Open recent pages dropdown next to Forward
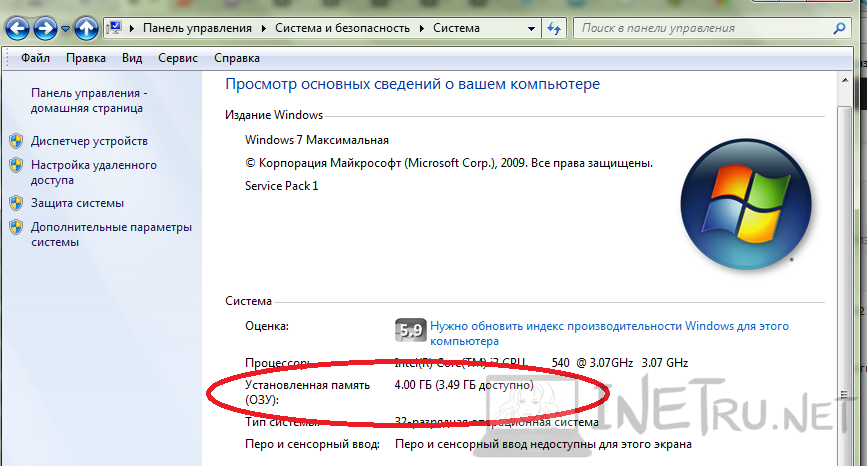Viewport: 867px width, 466px height. point(65,29)
